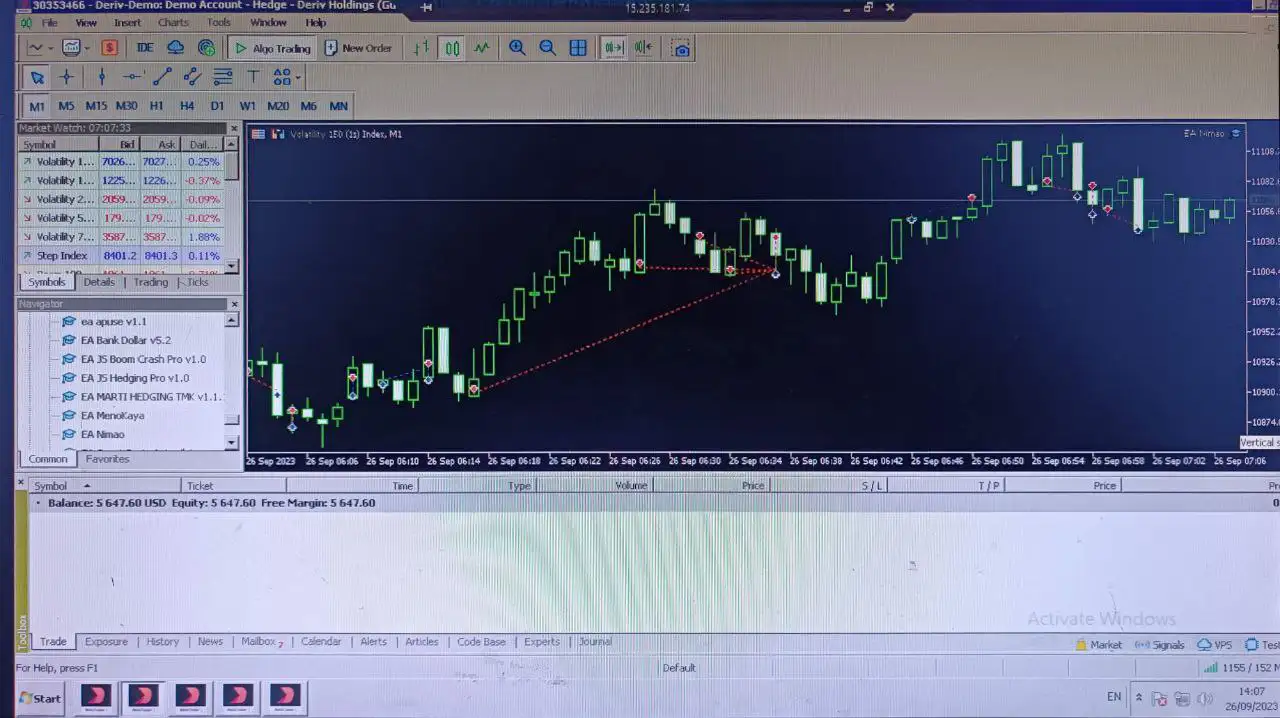Click Market Watch scrollbar down arrow
Image resolution: width=1280 pixels, height=718 pixels.
click(232, 266)
